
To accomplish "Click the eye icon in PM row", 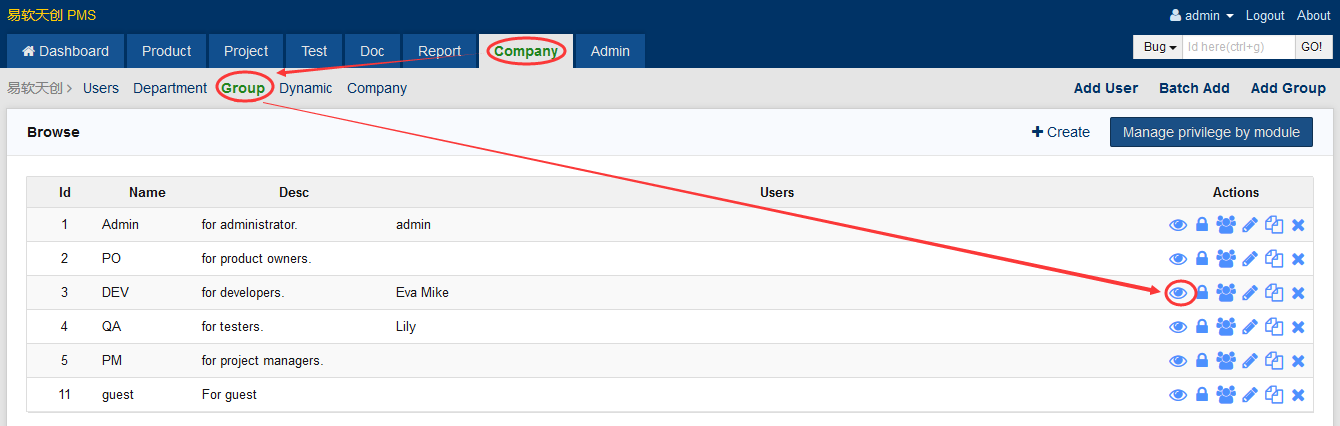I will pos(1178,361).
